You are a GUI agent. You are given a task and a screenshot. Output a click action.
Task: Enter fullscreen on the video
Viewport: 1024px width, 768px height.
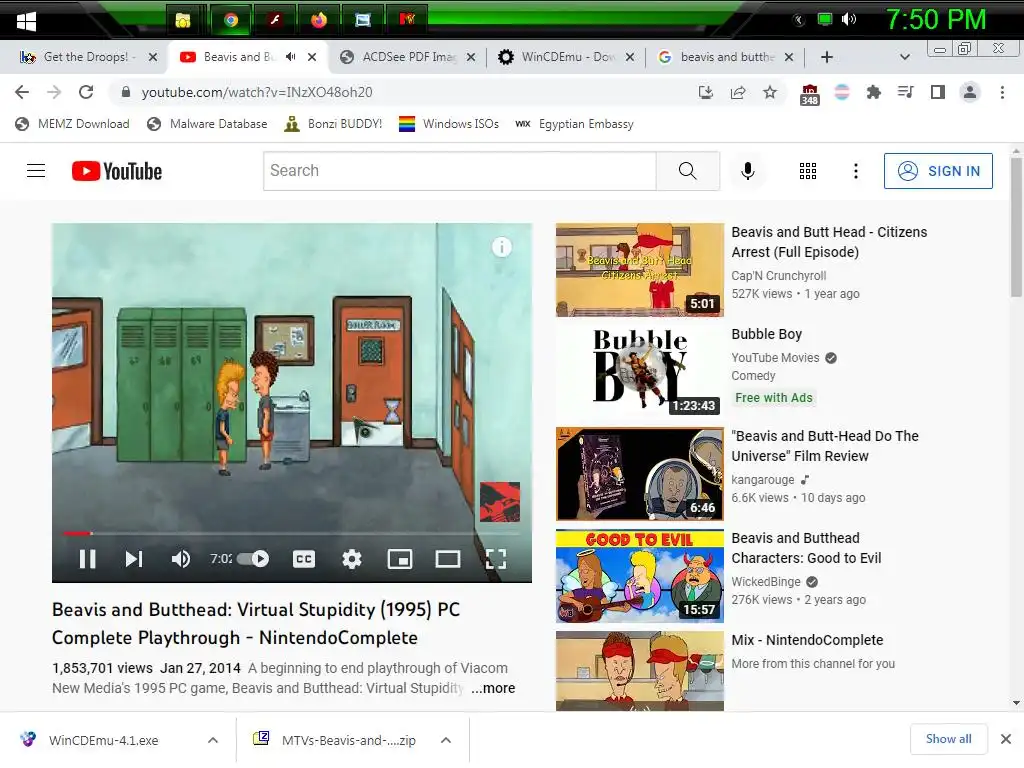496,559
